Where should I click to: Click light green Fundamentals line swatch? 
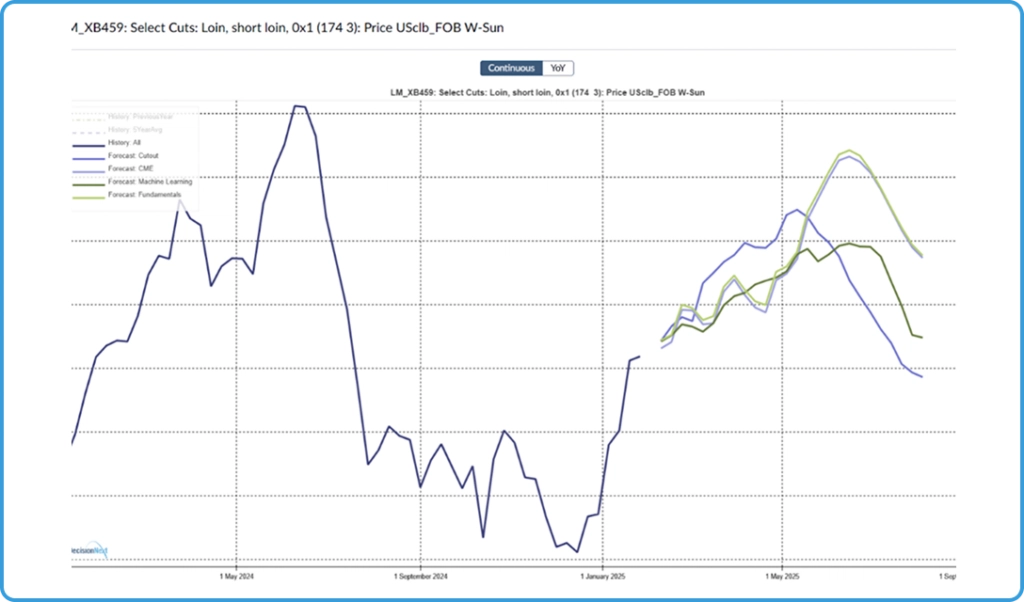coord(90,195)
